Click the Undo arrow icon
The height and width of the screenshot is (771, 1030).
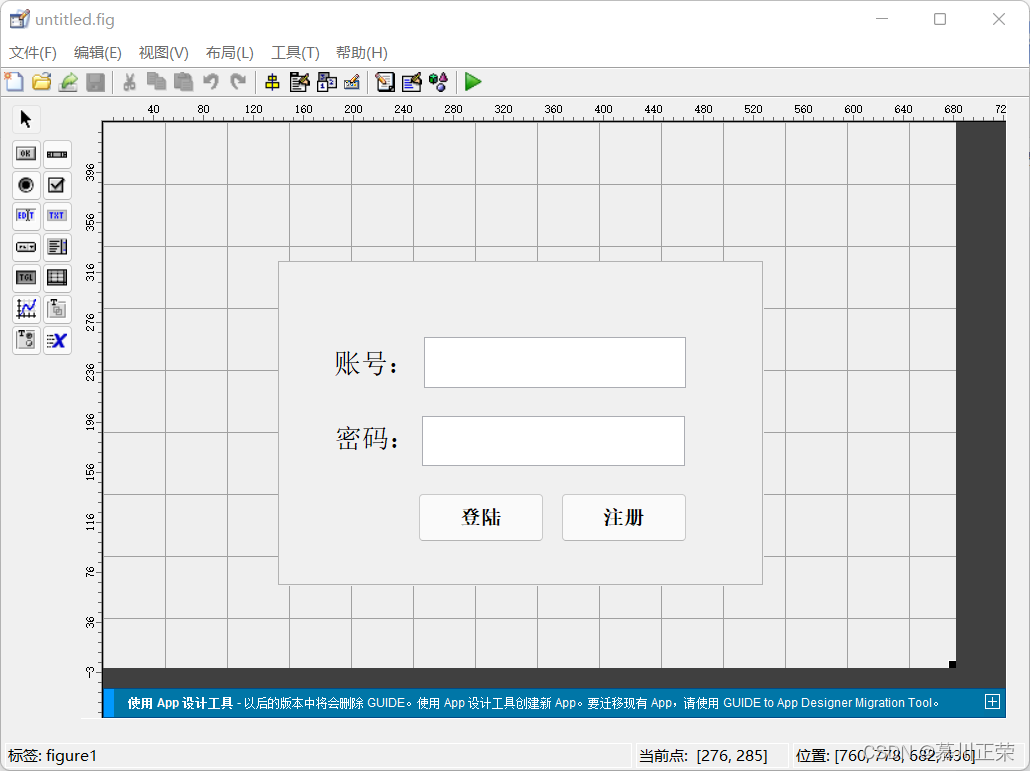coord(211,82)
